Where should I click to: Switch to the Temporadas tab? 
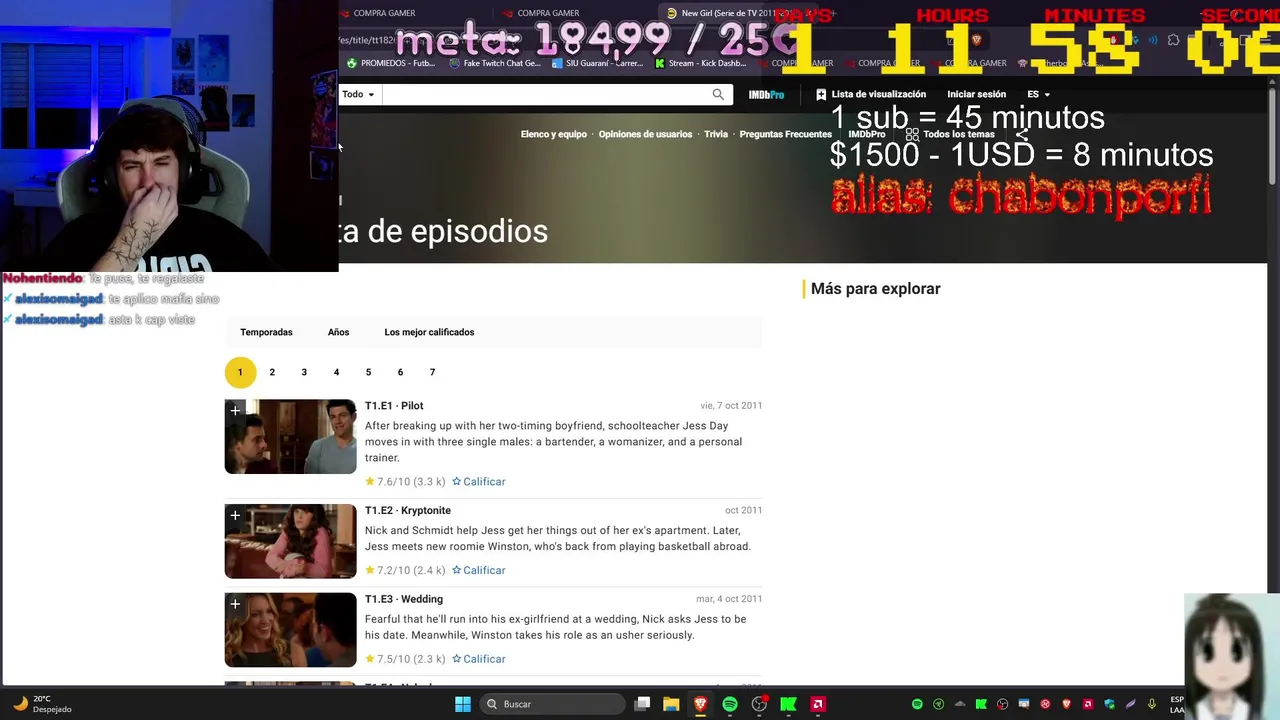pos(266,332)
